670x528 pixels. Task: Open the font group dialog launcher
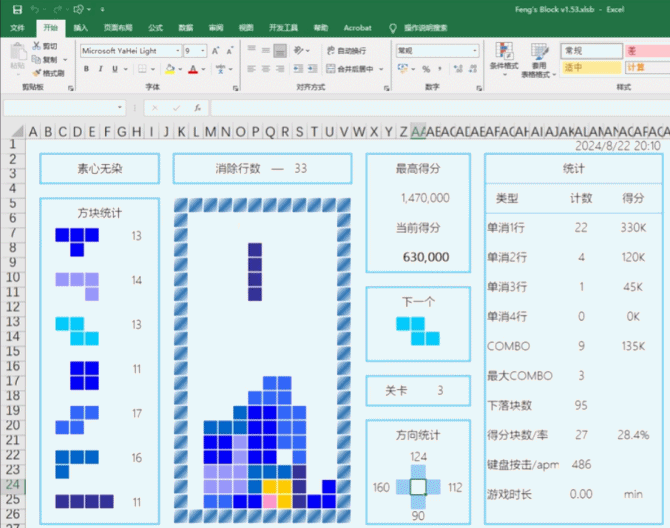point(235,88)
